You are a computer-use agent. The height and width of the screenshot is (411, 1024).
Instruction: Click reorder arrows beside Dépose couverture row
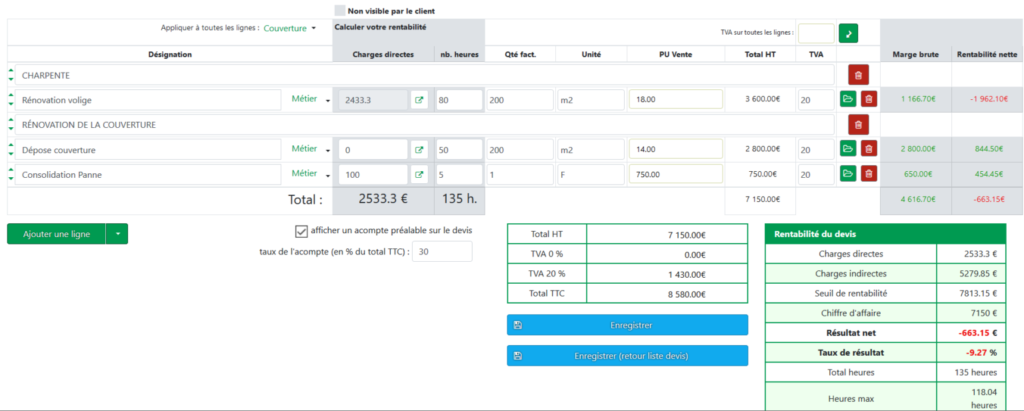[11, 149]
